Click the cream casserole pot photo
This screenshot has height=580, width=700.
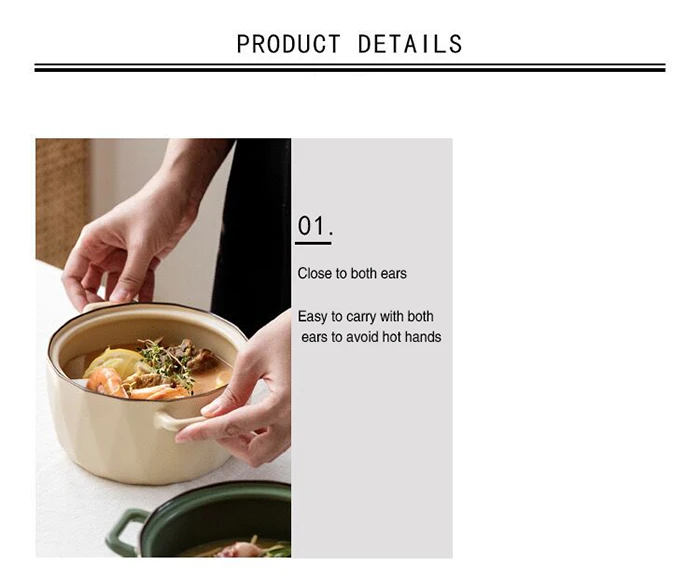click(163, 348)
